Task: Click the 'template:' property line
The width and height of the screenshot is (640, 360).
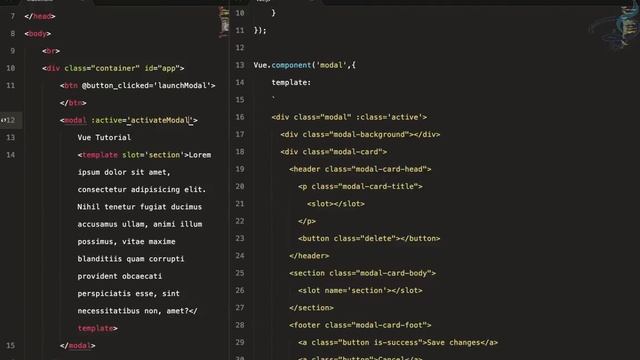Action: (x=291, y=82)
